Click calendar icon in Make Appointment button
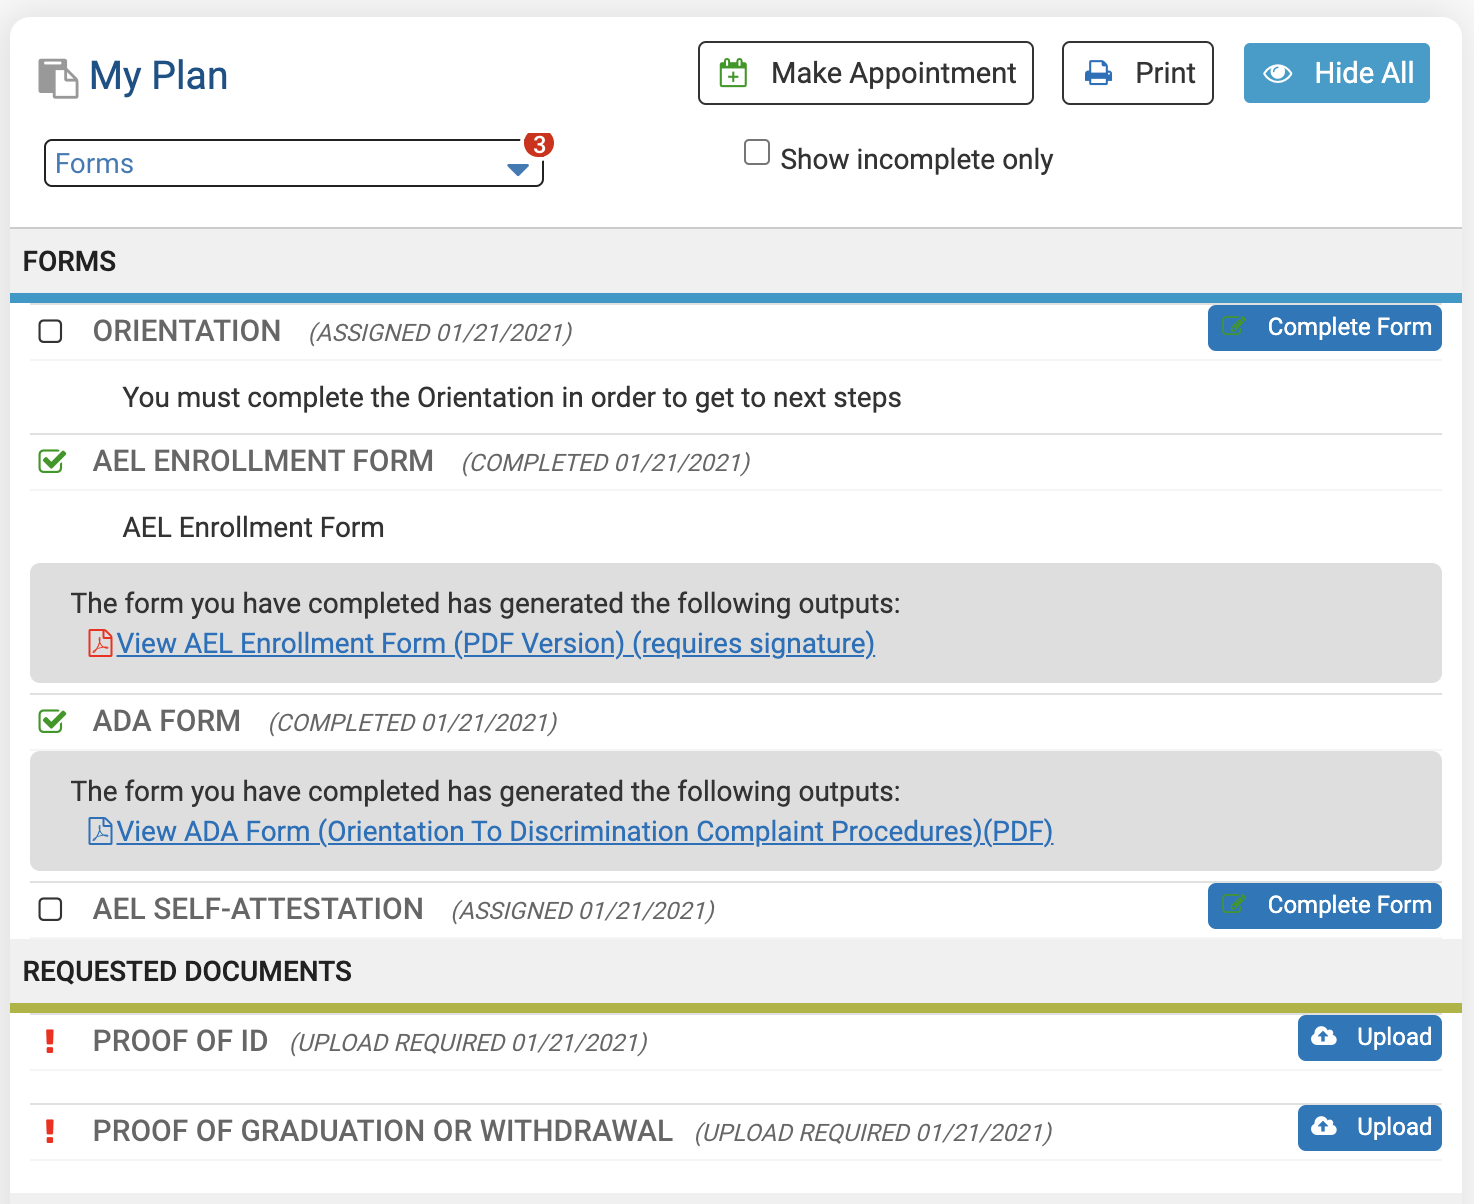Screen dimensions: 1474x1204 pyautogui.click(x=733, y=73)
